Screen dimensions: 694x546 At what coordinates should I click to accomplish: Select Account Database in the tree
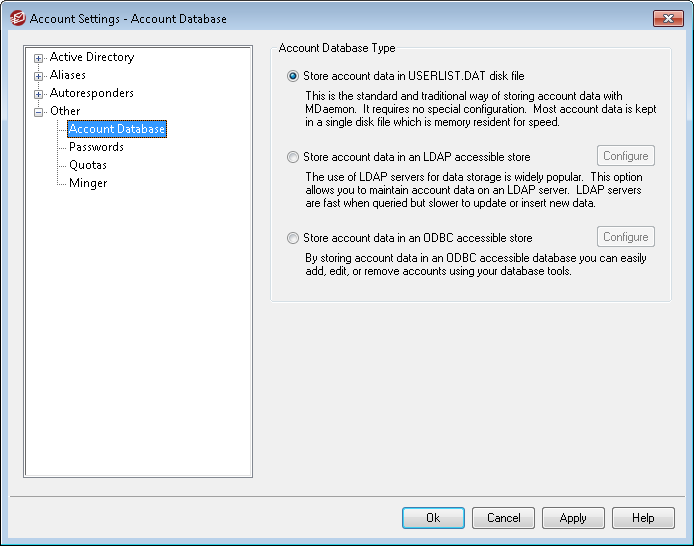[x=116, y=129]
